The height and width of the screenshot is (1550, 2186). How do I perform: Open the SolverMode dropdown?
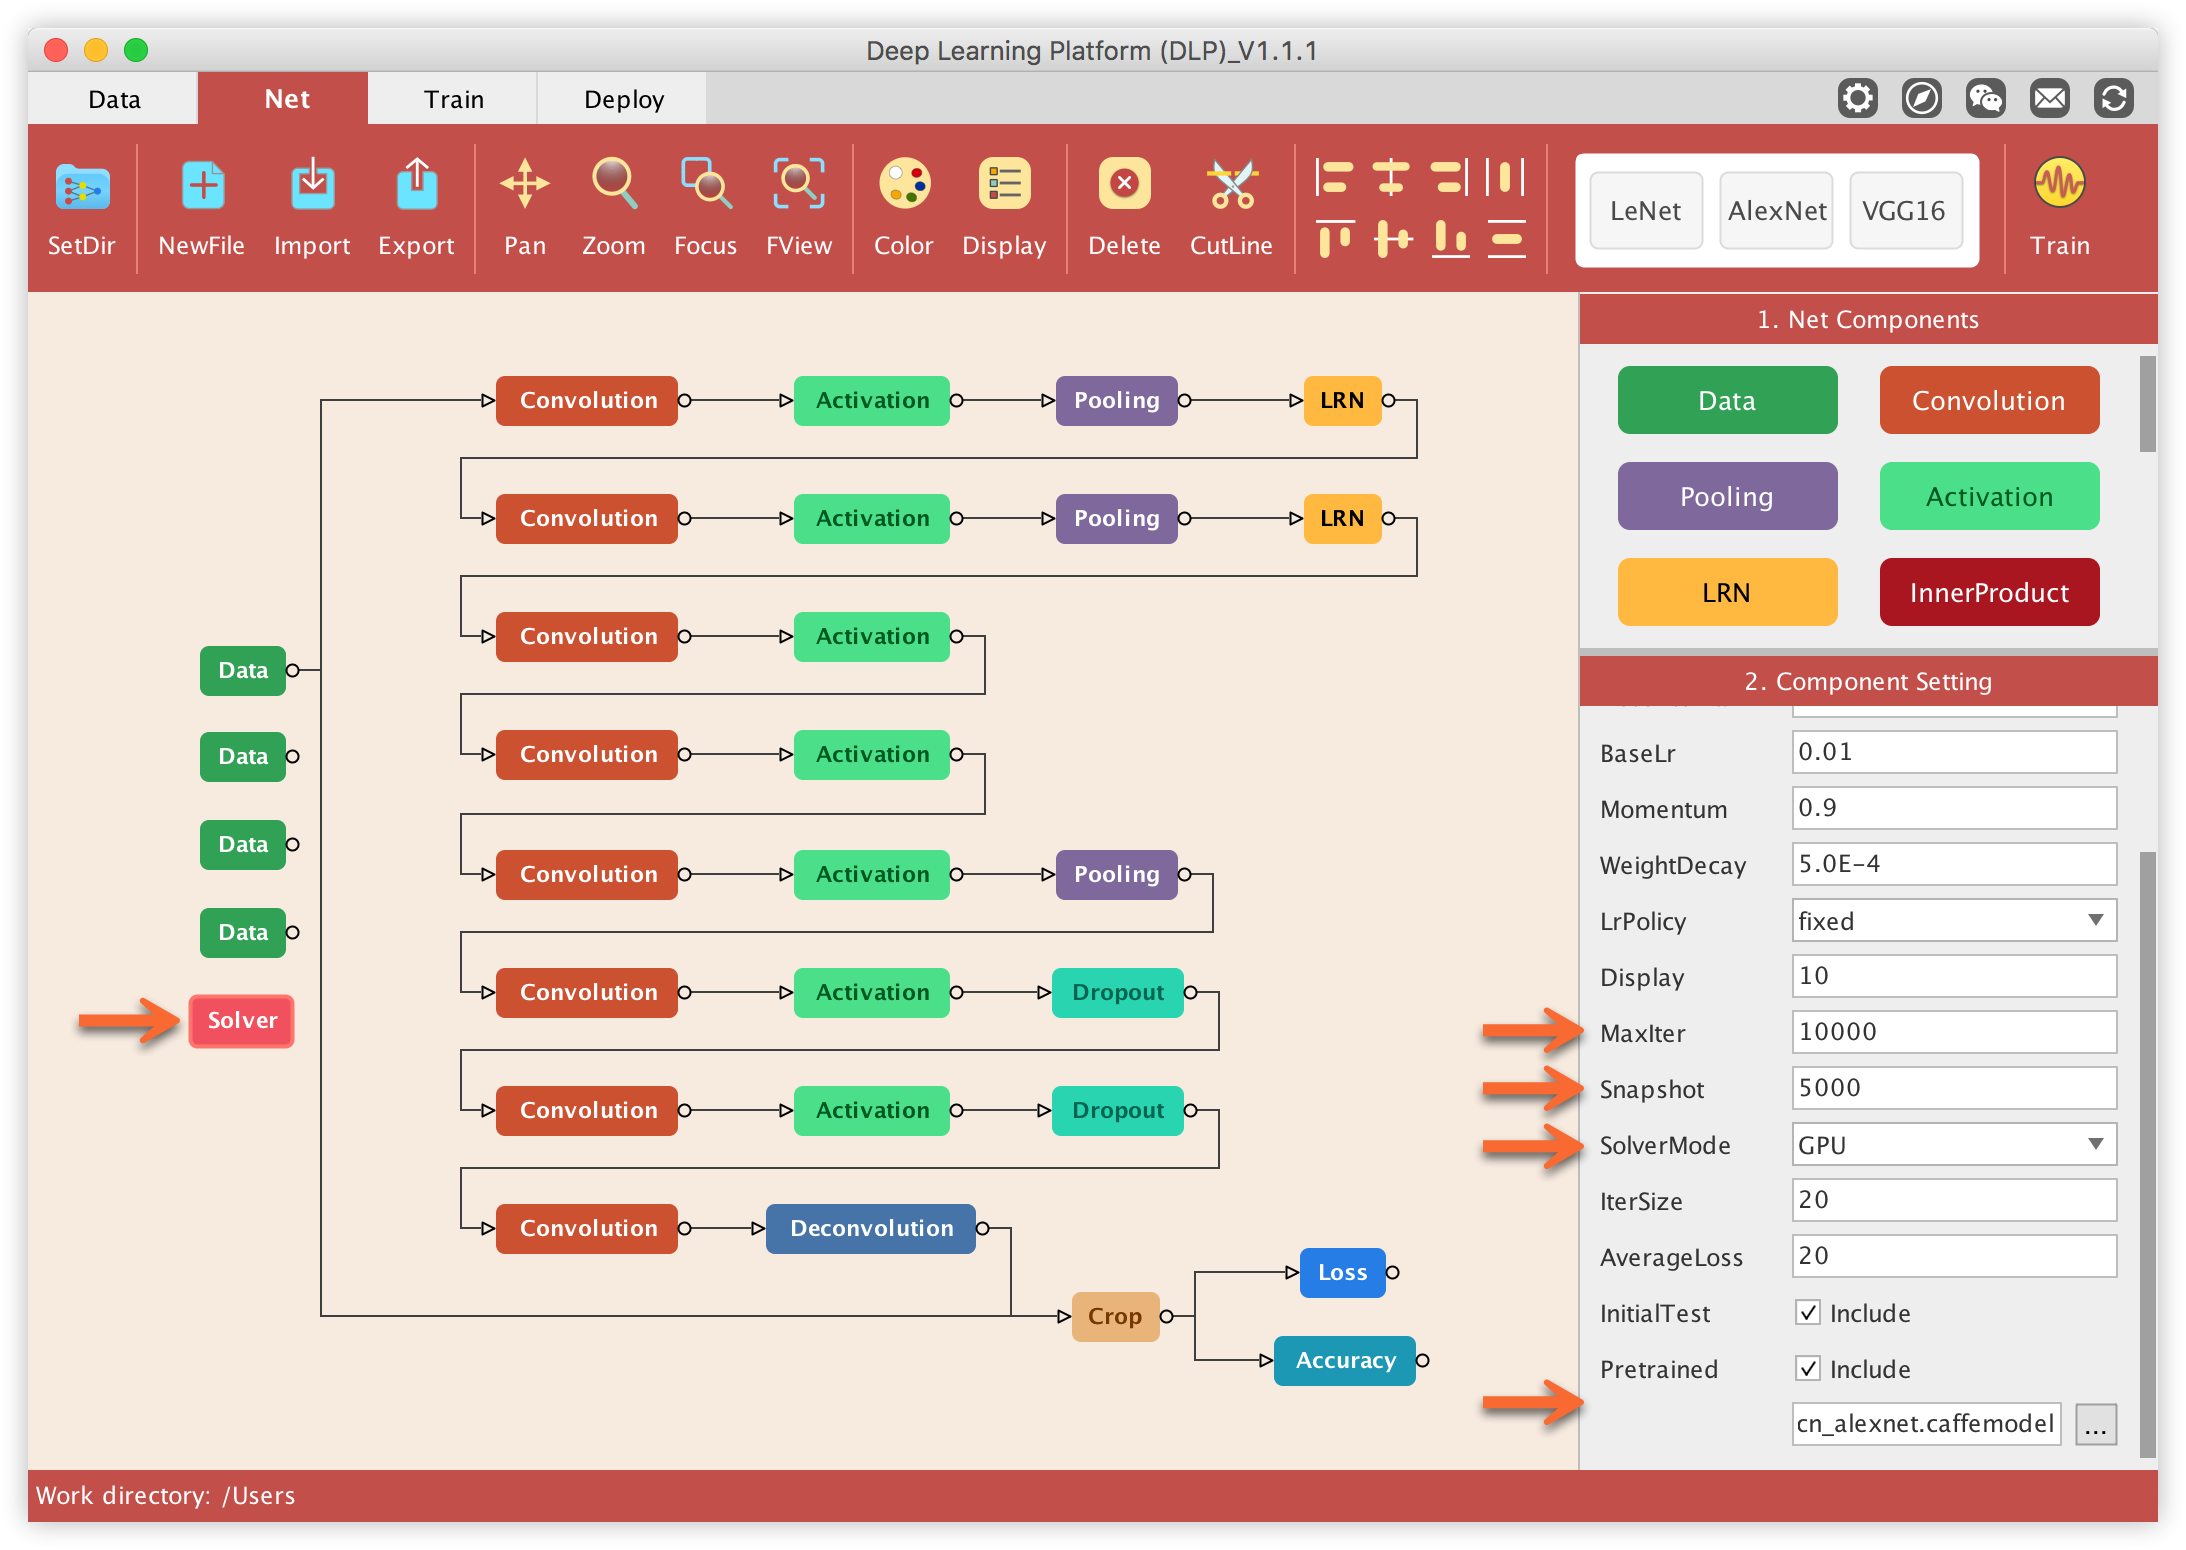(x=1953, y=1144)
